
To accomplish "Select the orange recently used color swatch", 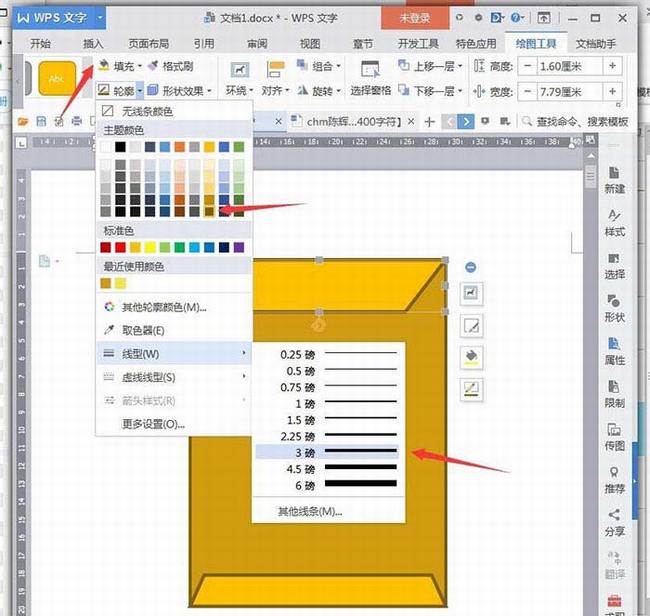I will (x=106, y=283).
